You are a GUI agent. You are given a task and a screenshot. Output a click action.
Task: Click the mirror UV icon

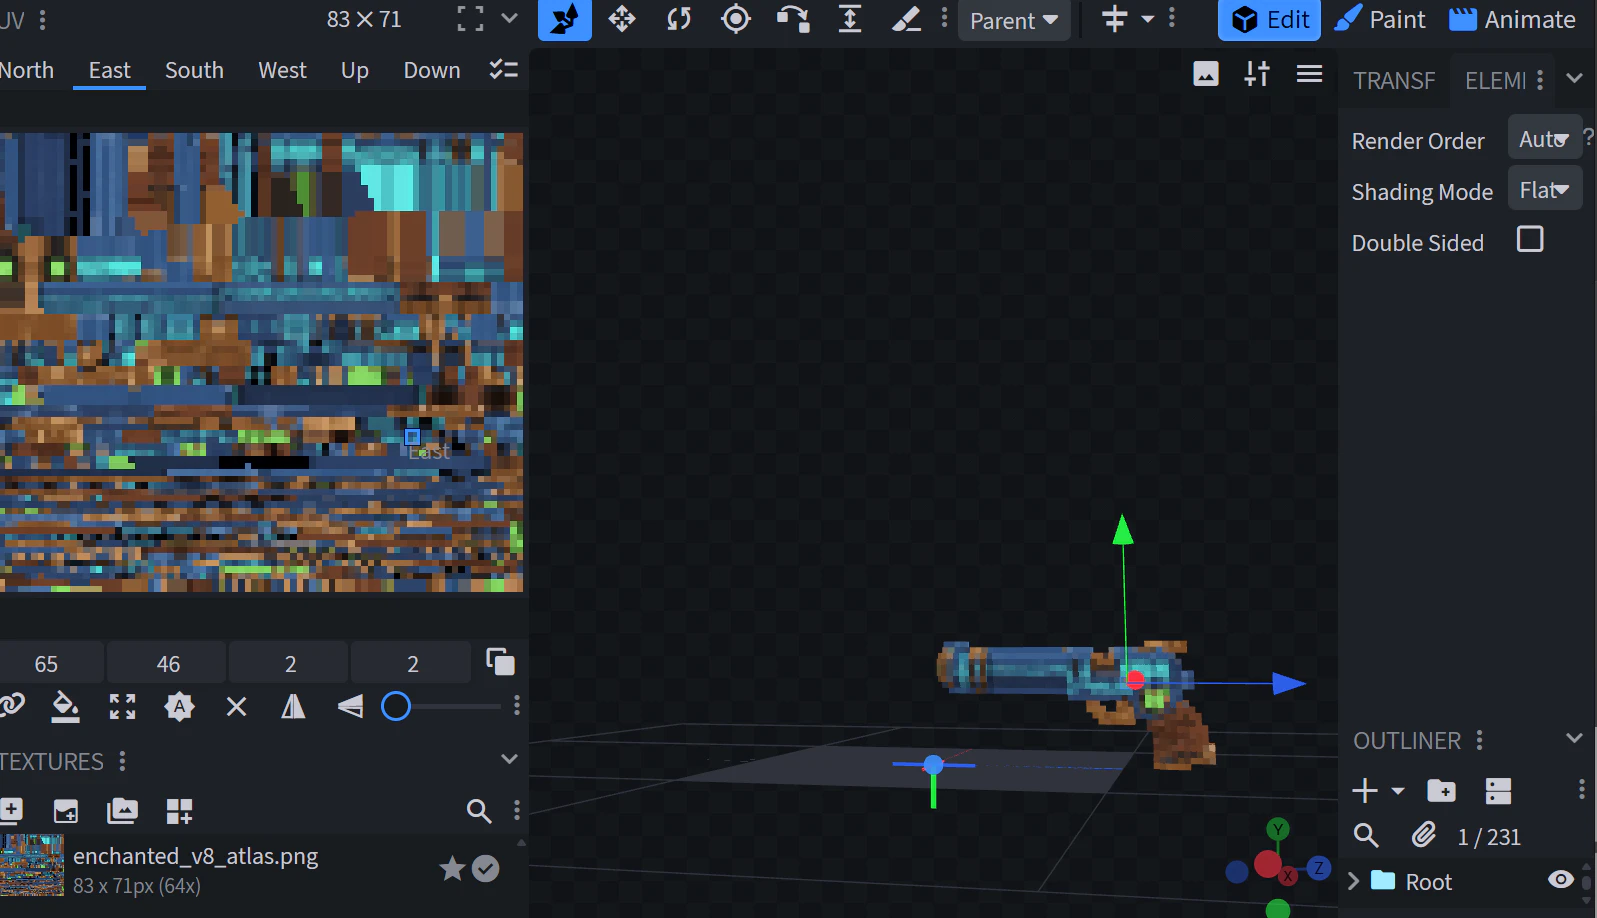(x=293, y=707)
